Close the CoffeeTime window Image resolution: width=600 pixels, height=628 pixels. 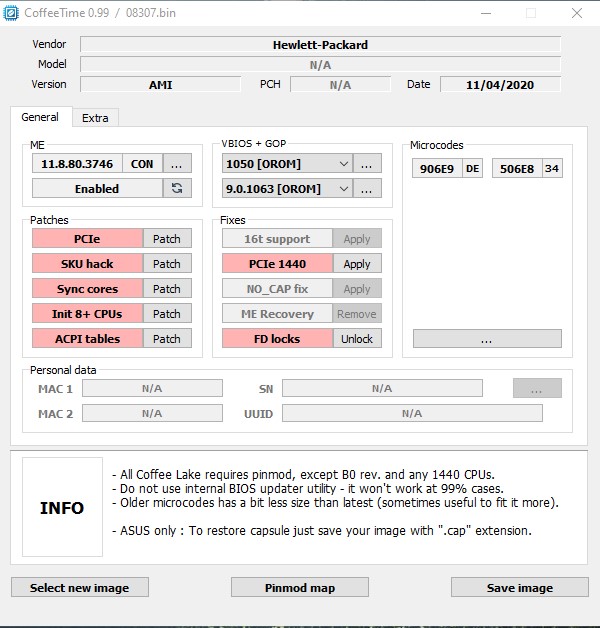coord(577,13)
